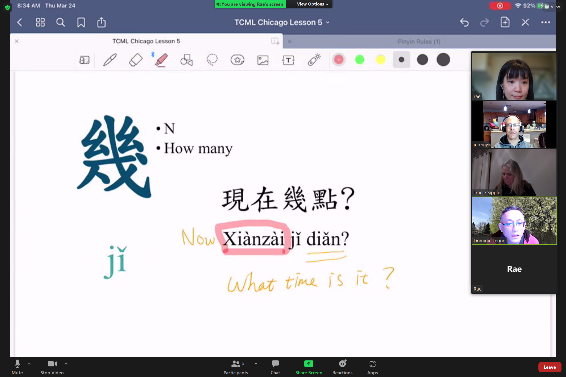
Task: Select the Laser pointer tool
Action: click(314, 60)
